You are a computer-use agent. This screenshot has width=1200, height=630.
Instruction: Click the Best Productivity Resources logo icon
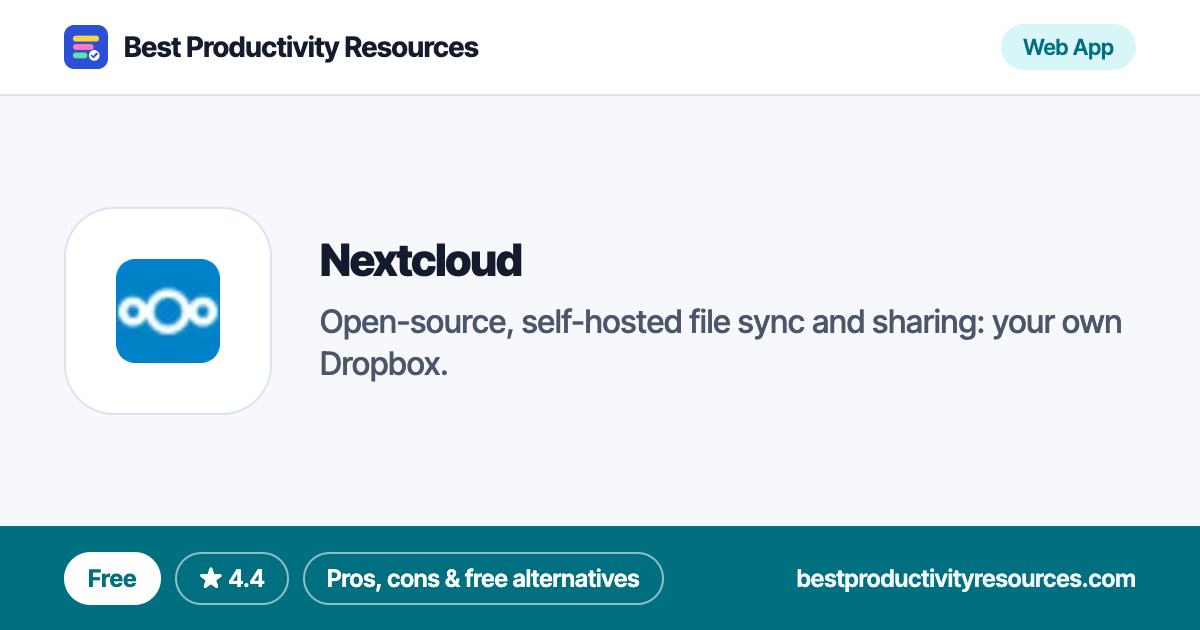click(x=86, y=47)
